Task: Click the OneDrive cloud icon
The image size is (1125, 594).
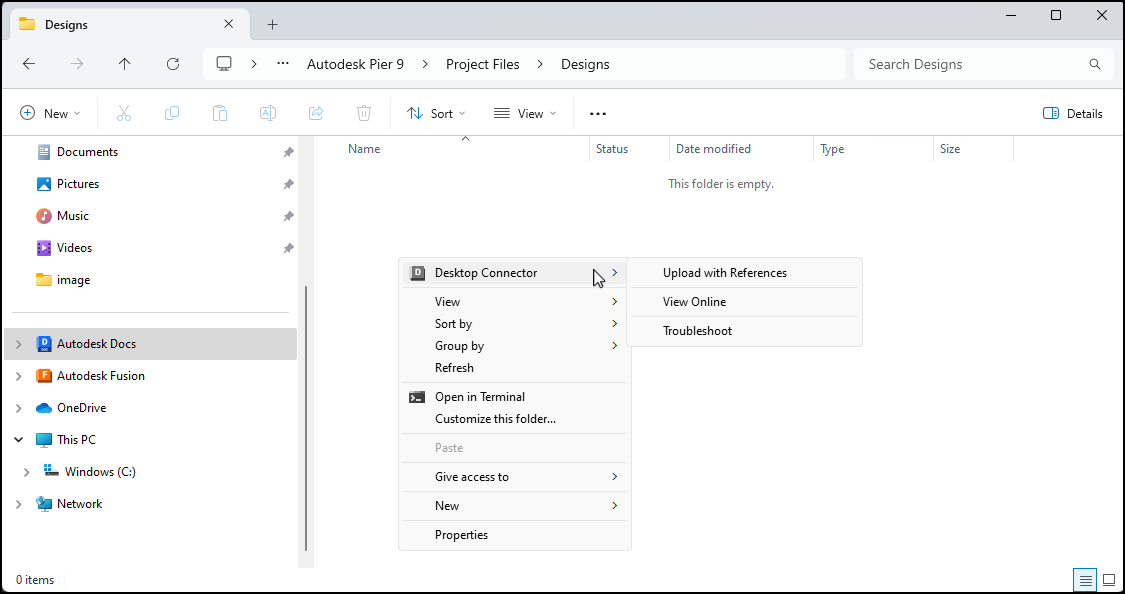Action: point(44,408)
